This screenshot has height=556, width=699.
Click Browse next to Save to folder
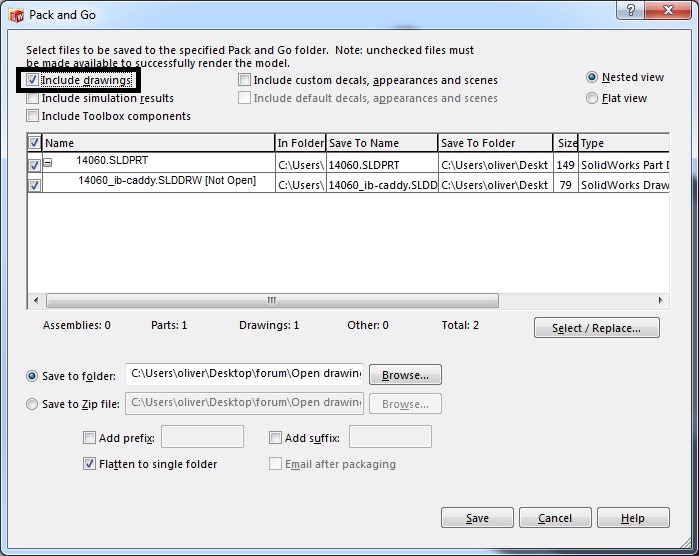[x=405, y=375]
